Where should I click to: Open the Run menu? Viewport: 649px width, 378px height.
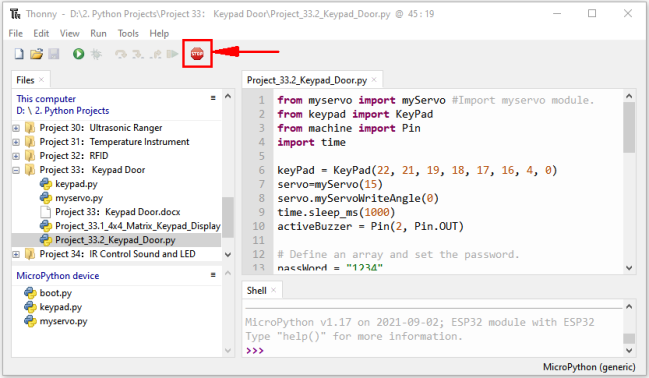click(98, 34)
